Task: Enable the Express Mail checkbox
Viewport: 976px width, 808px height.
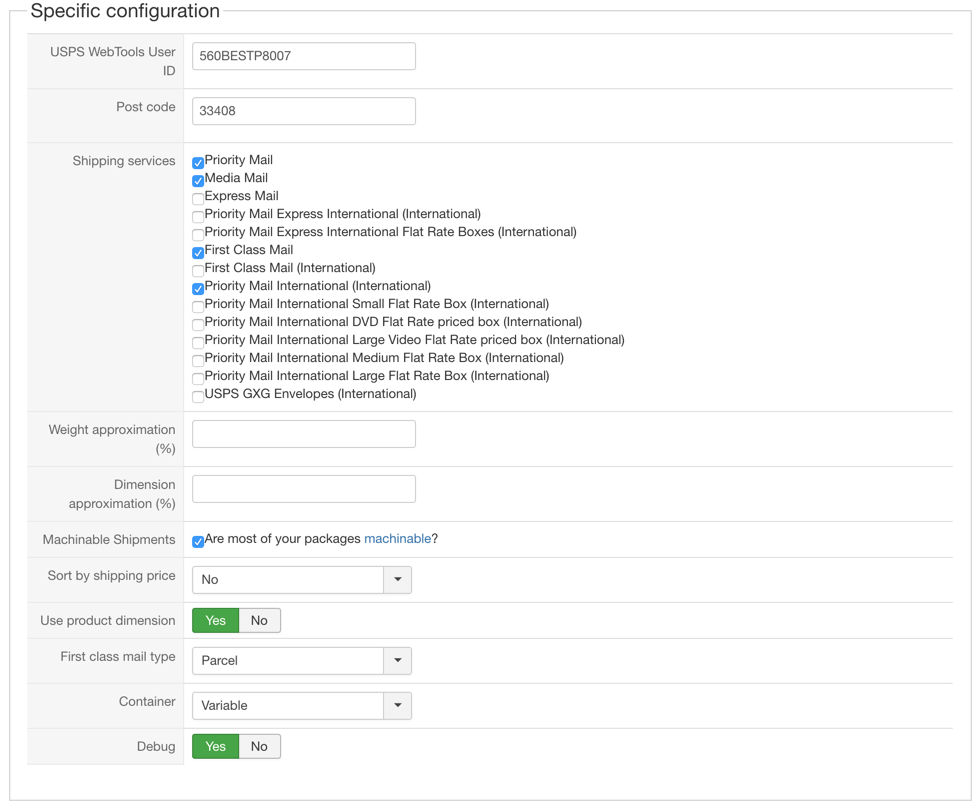Action: pyautogui.click(x=198, y=198)
